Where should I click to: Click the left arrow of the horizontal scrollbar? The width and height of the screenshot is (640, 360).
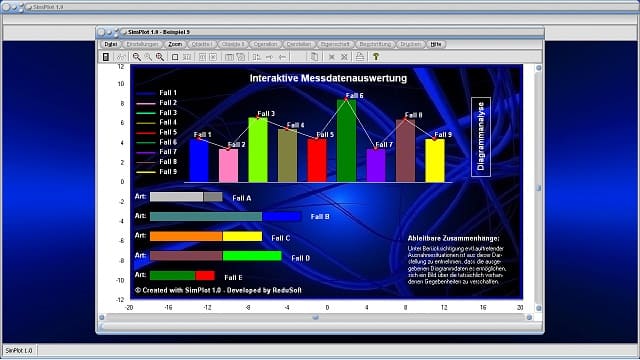coord(102,317)
